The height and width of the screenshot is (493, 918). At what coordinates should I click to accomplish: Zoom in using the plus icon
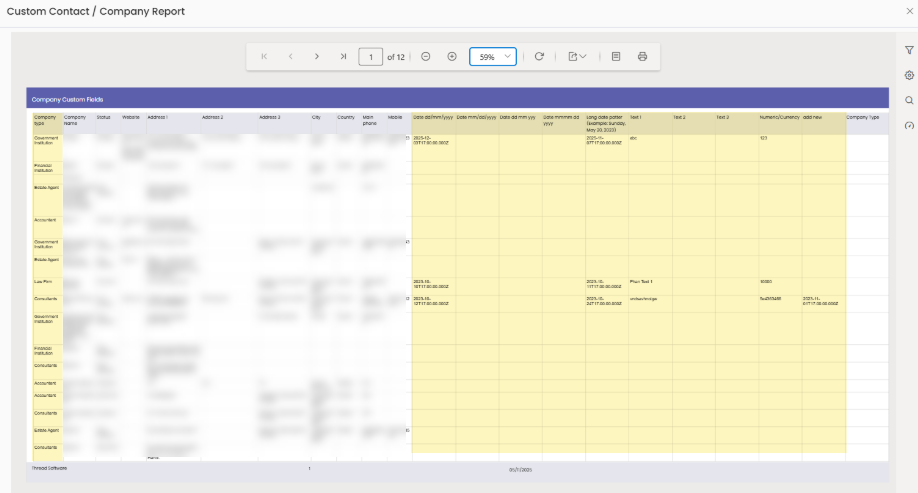coord(452,57)
